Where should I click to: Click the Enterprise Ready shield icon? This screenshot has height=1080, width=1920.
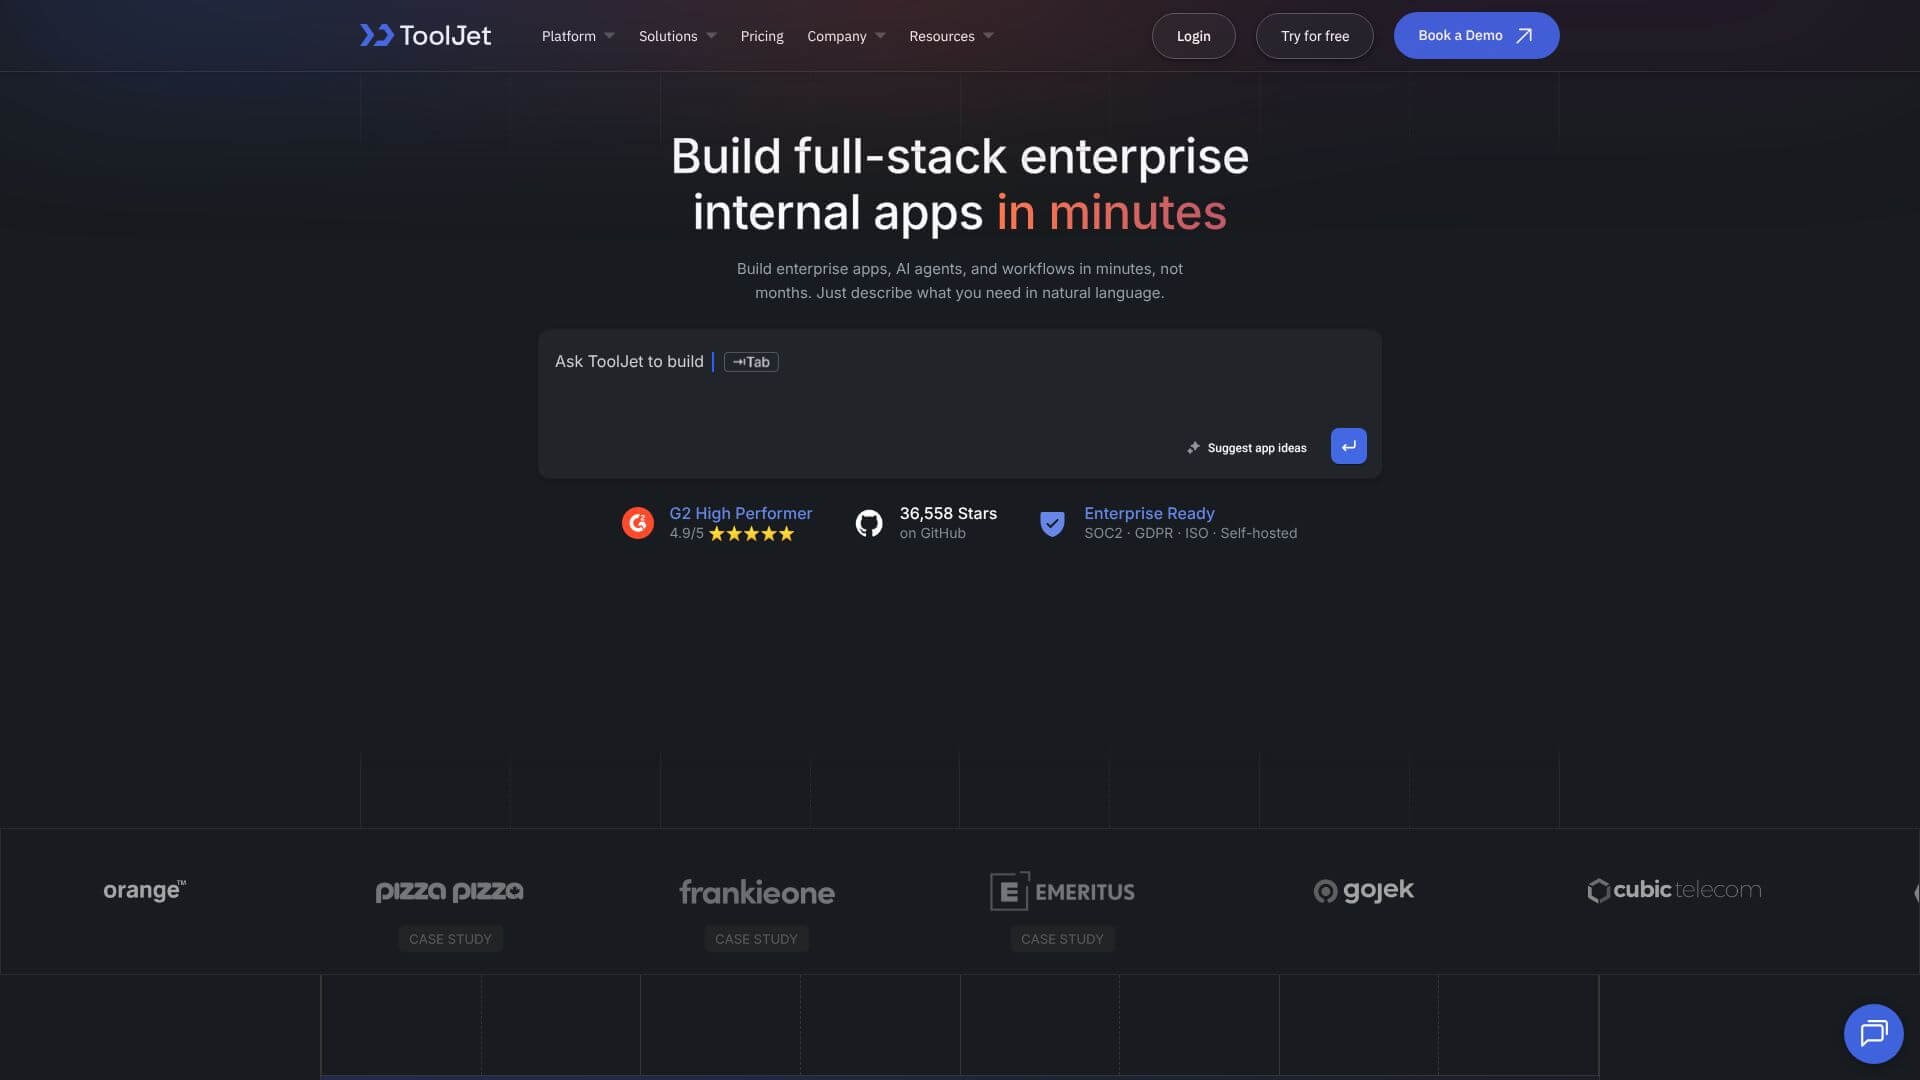1052,522
